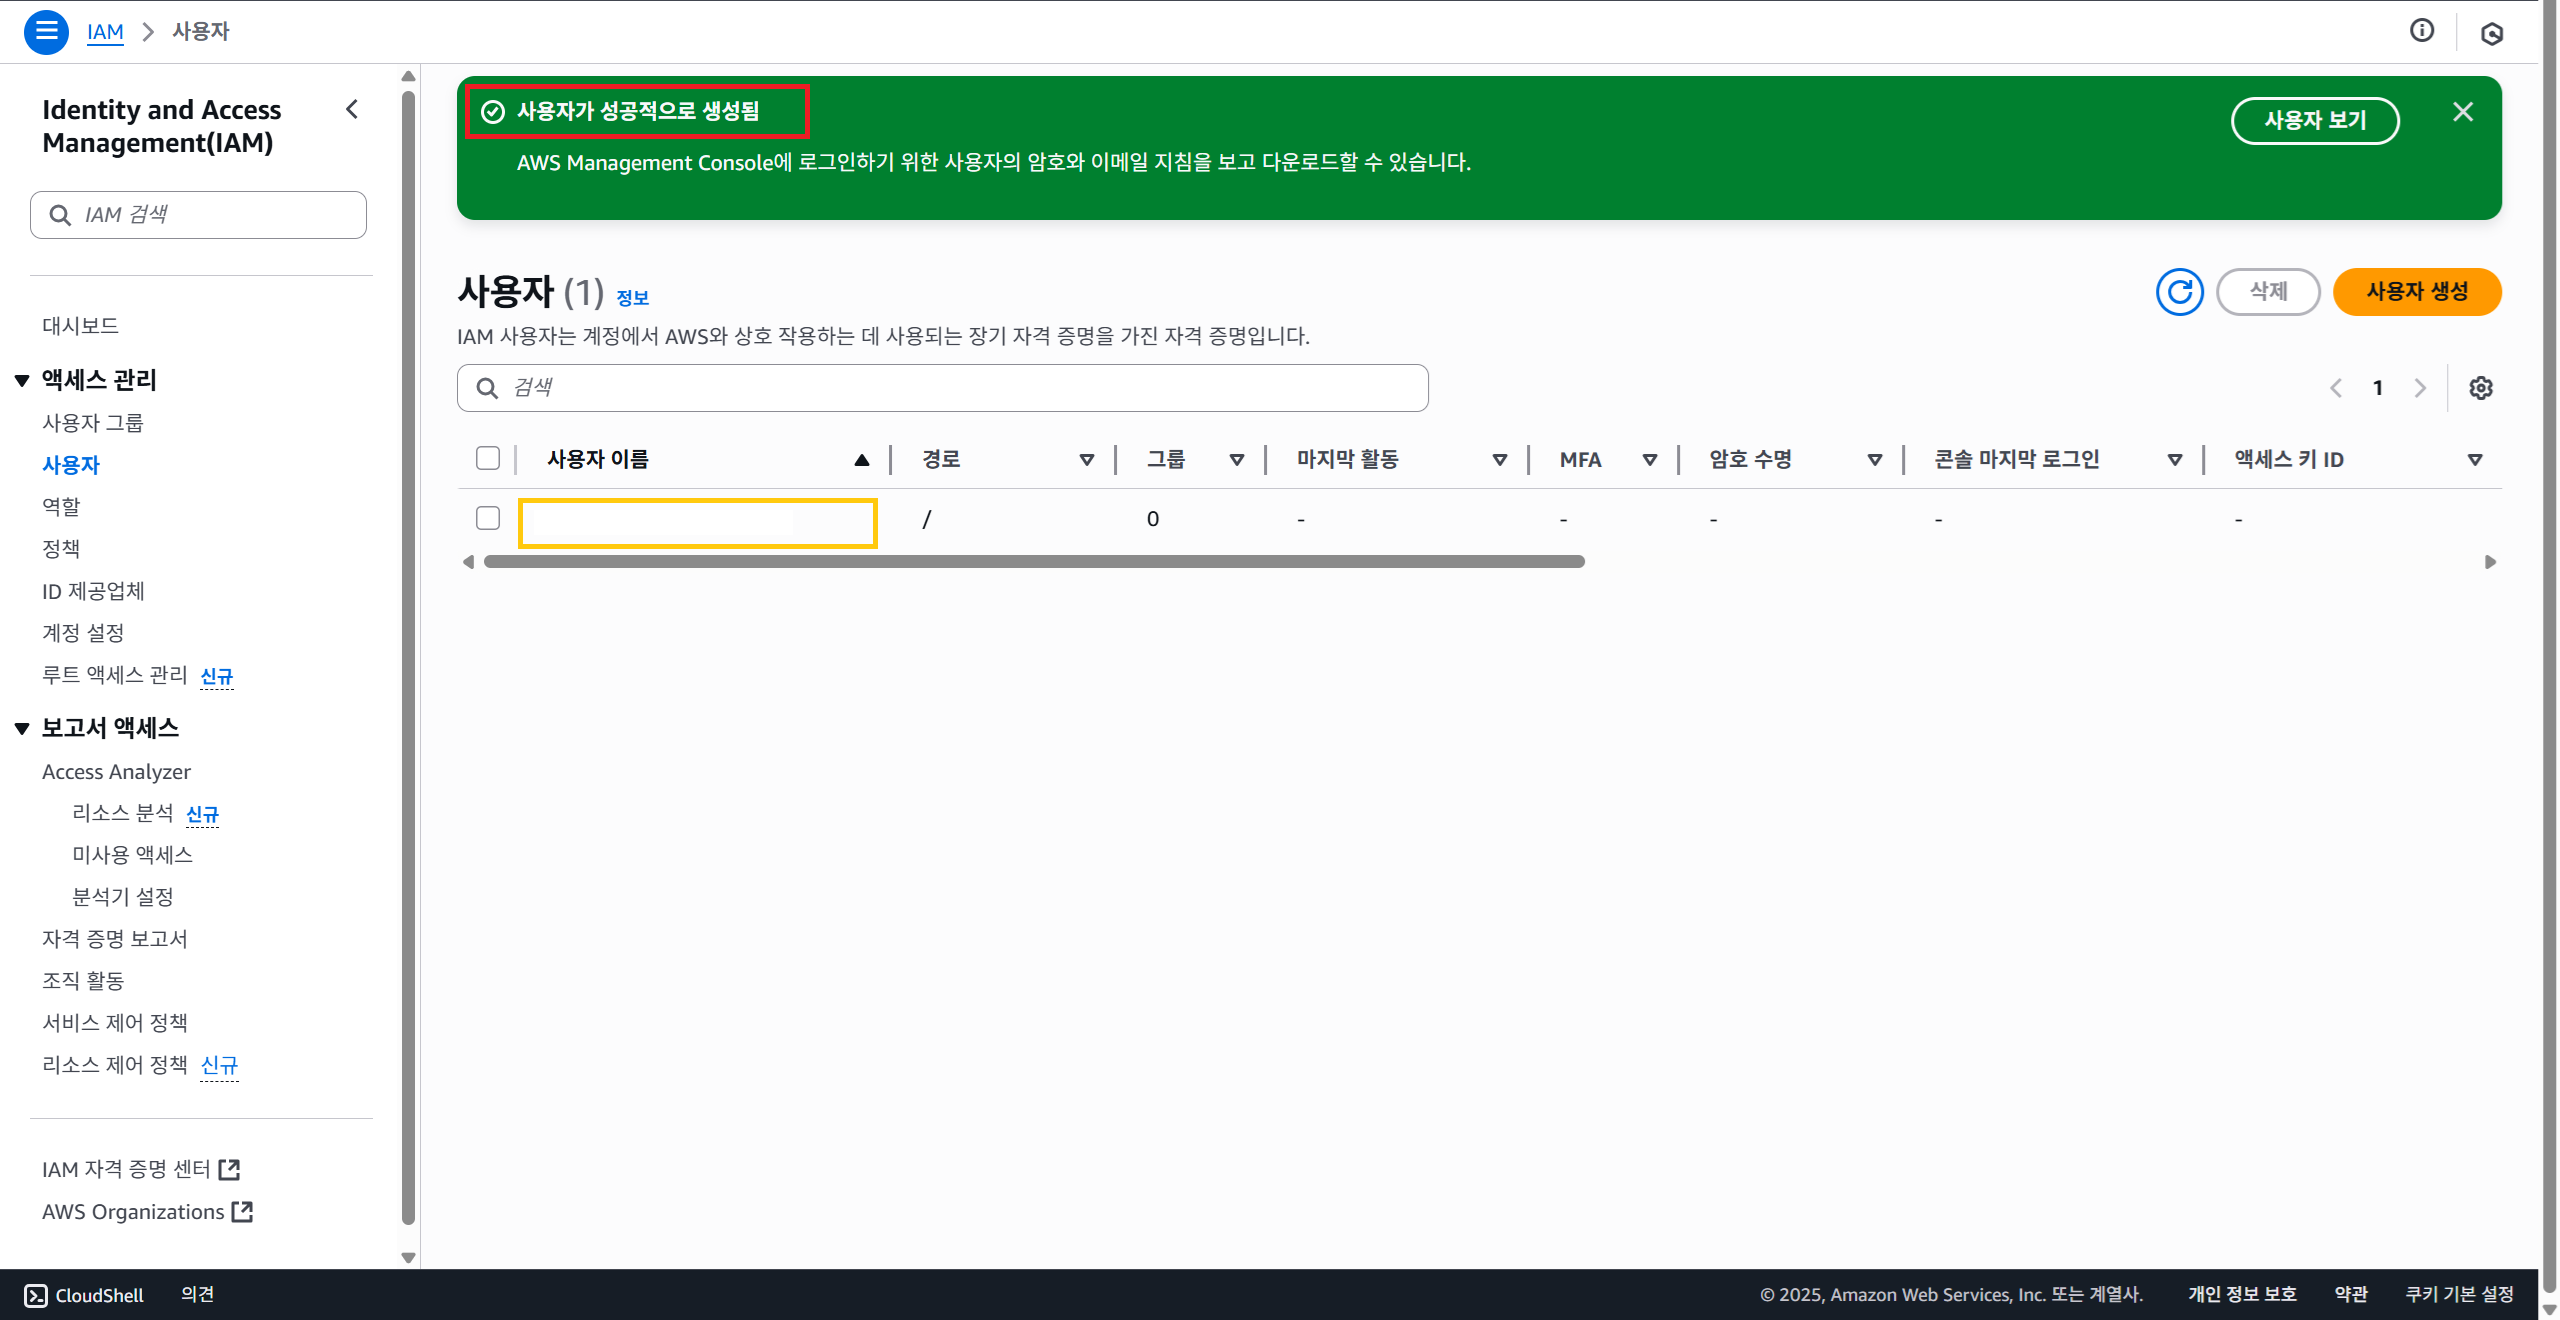Dismiss the green success banner
2560x1320 pixels.
(x=2462, y=112)
